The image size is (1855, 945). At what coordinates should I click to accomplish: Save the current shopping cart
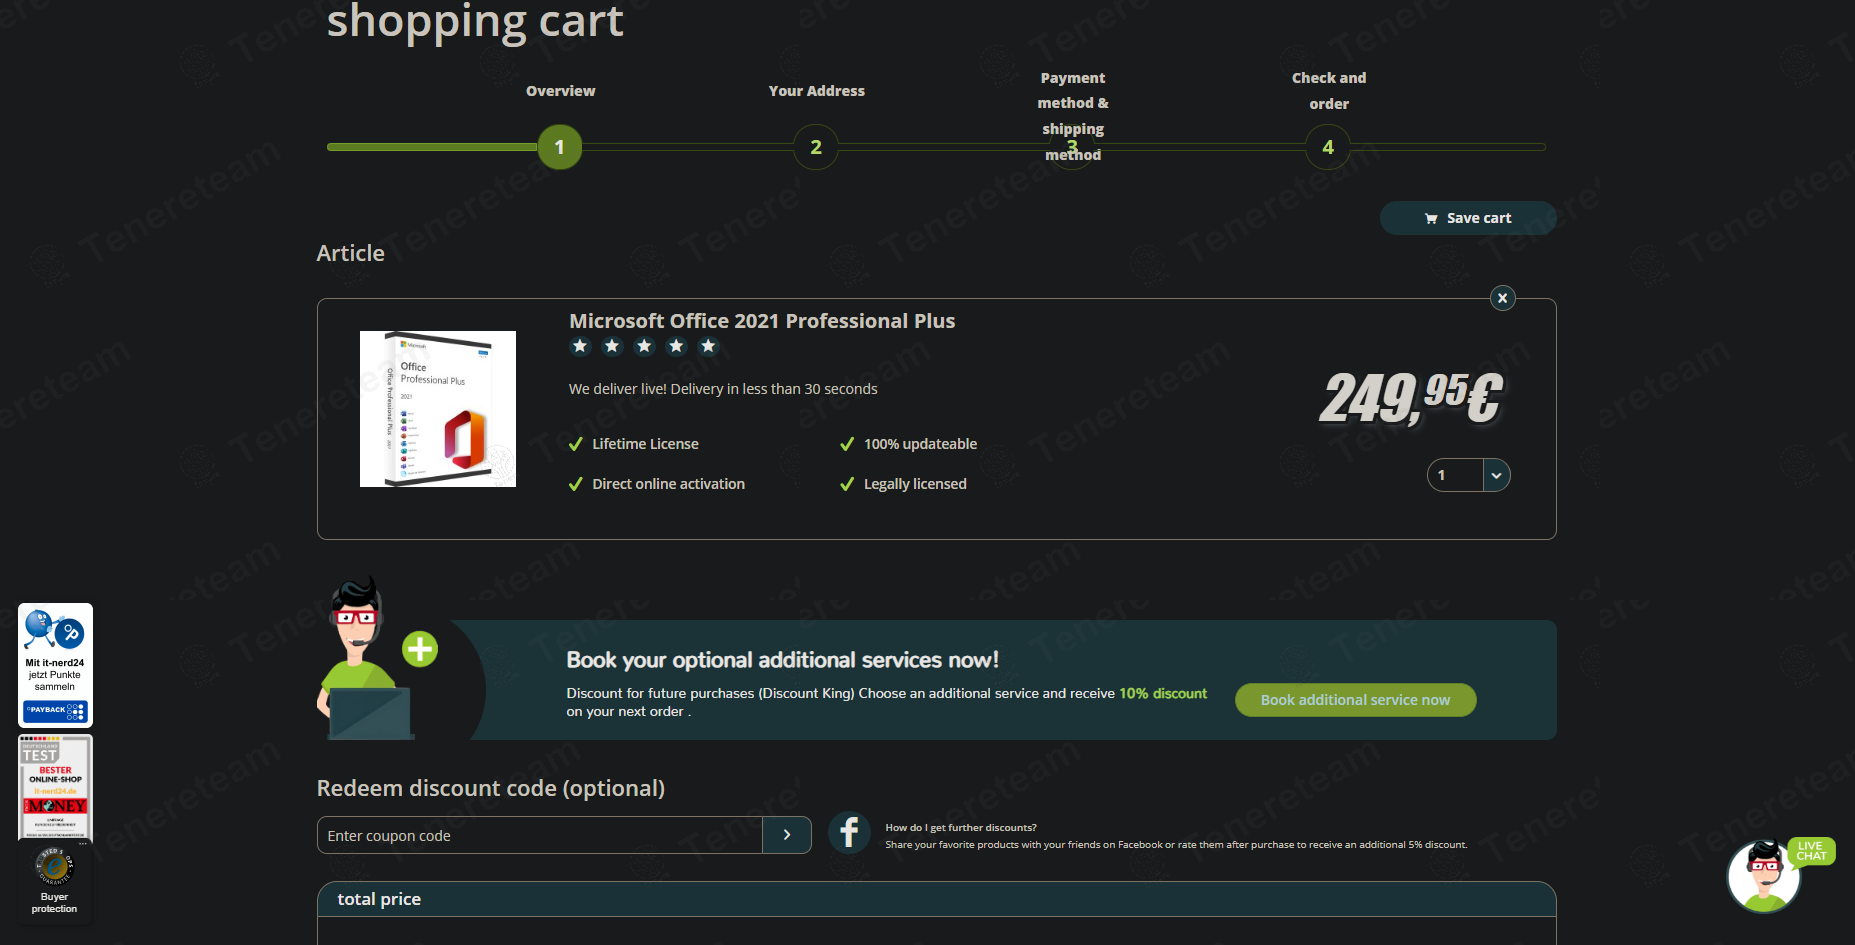1467,218
